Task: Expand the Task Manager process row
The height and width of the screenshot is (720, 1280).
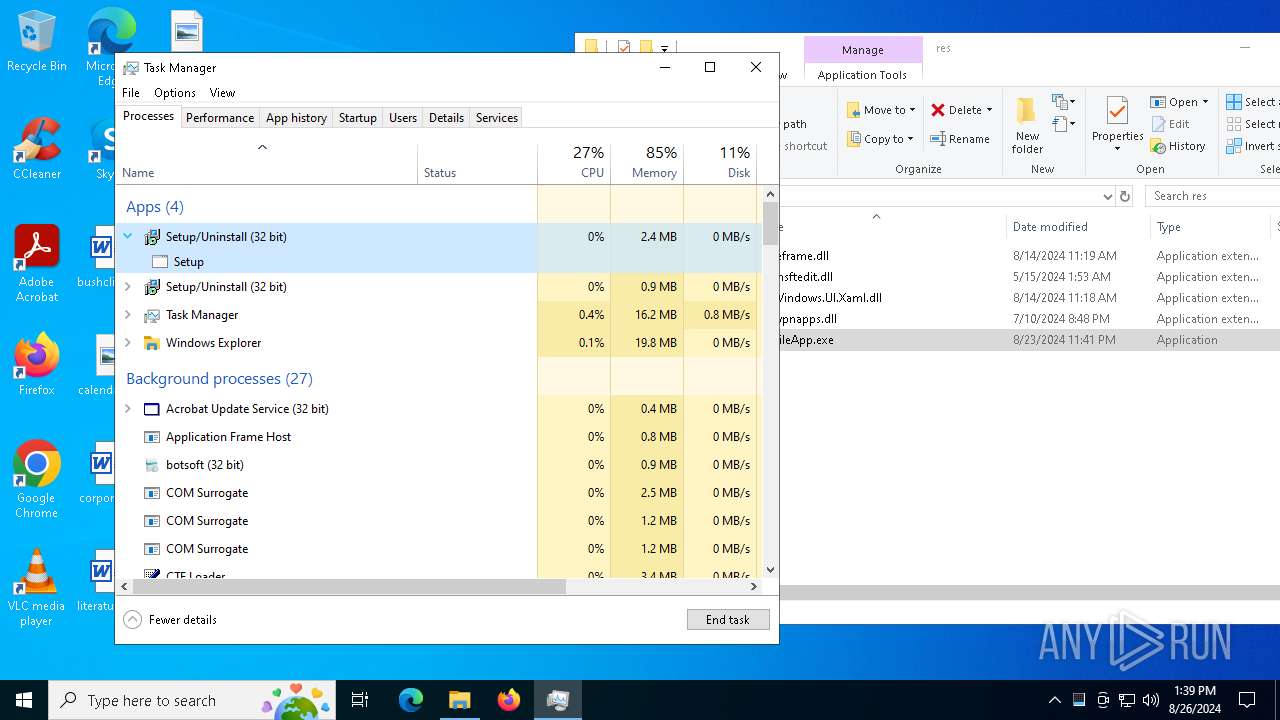Action: 127,315
